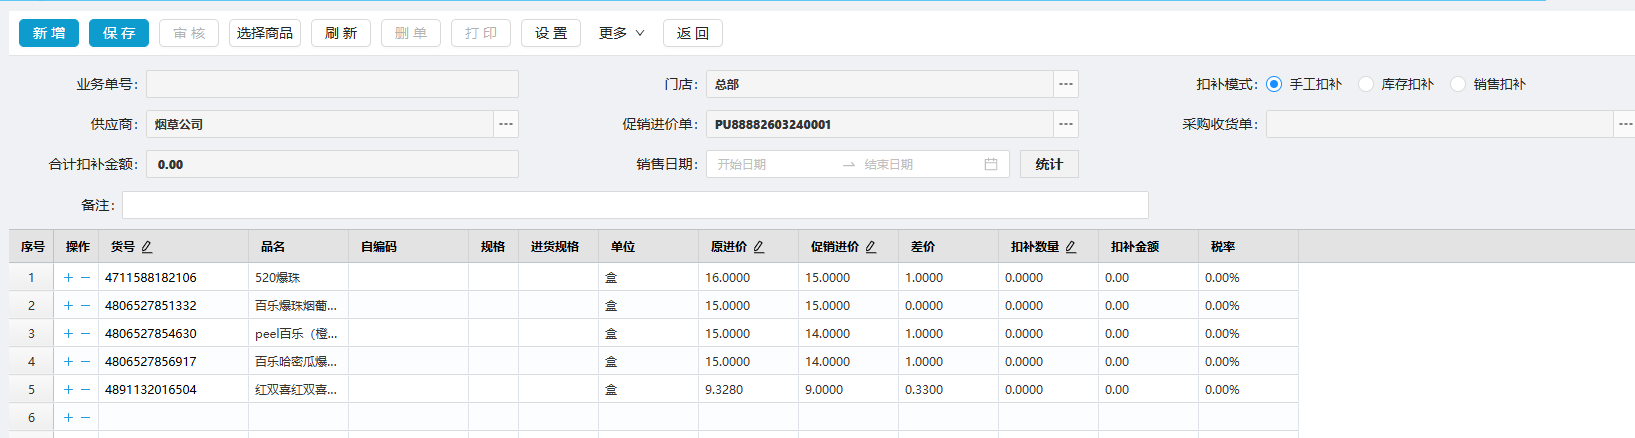Image resolution: width=1635 pixels, height=438 pixels.
Task: Click edit pencil icon beside 促销进价 header
Action: click(x=871, y=247)
